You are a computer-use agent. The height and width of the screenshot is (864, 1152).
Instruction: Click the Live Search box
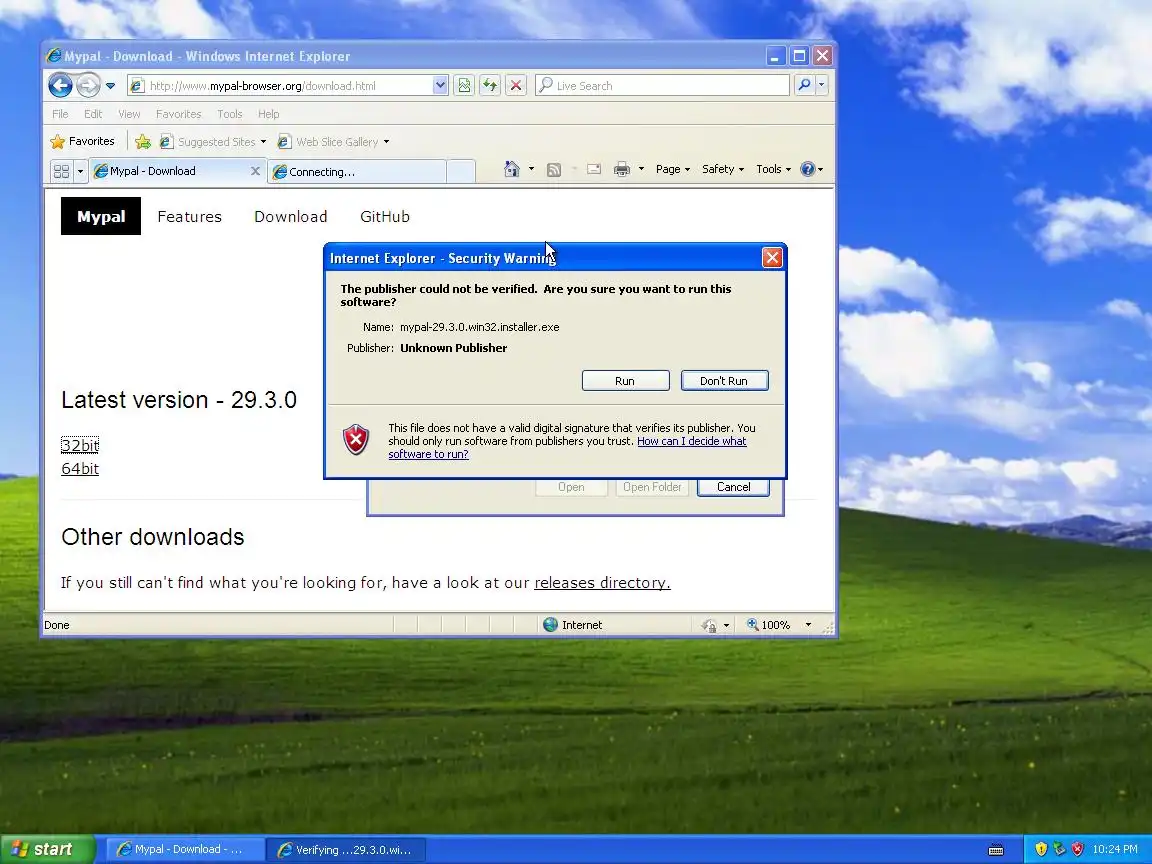[x=663, y=86]
